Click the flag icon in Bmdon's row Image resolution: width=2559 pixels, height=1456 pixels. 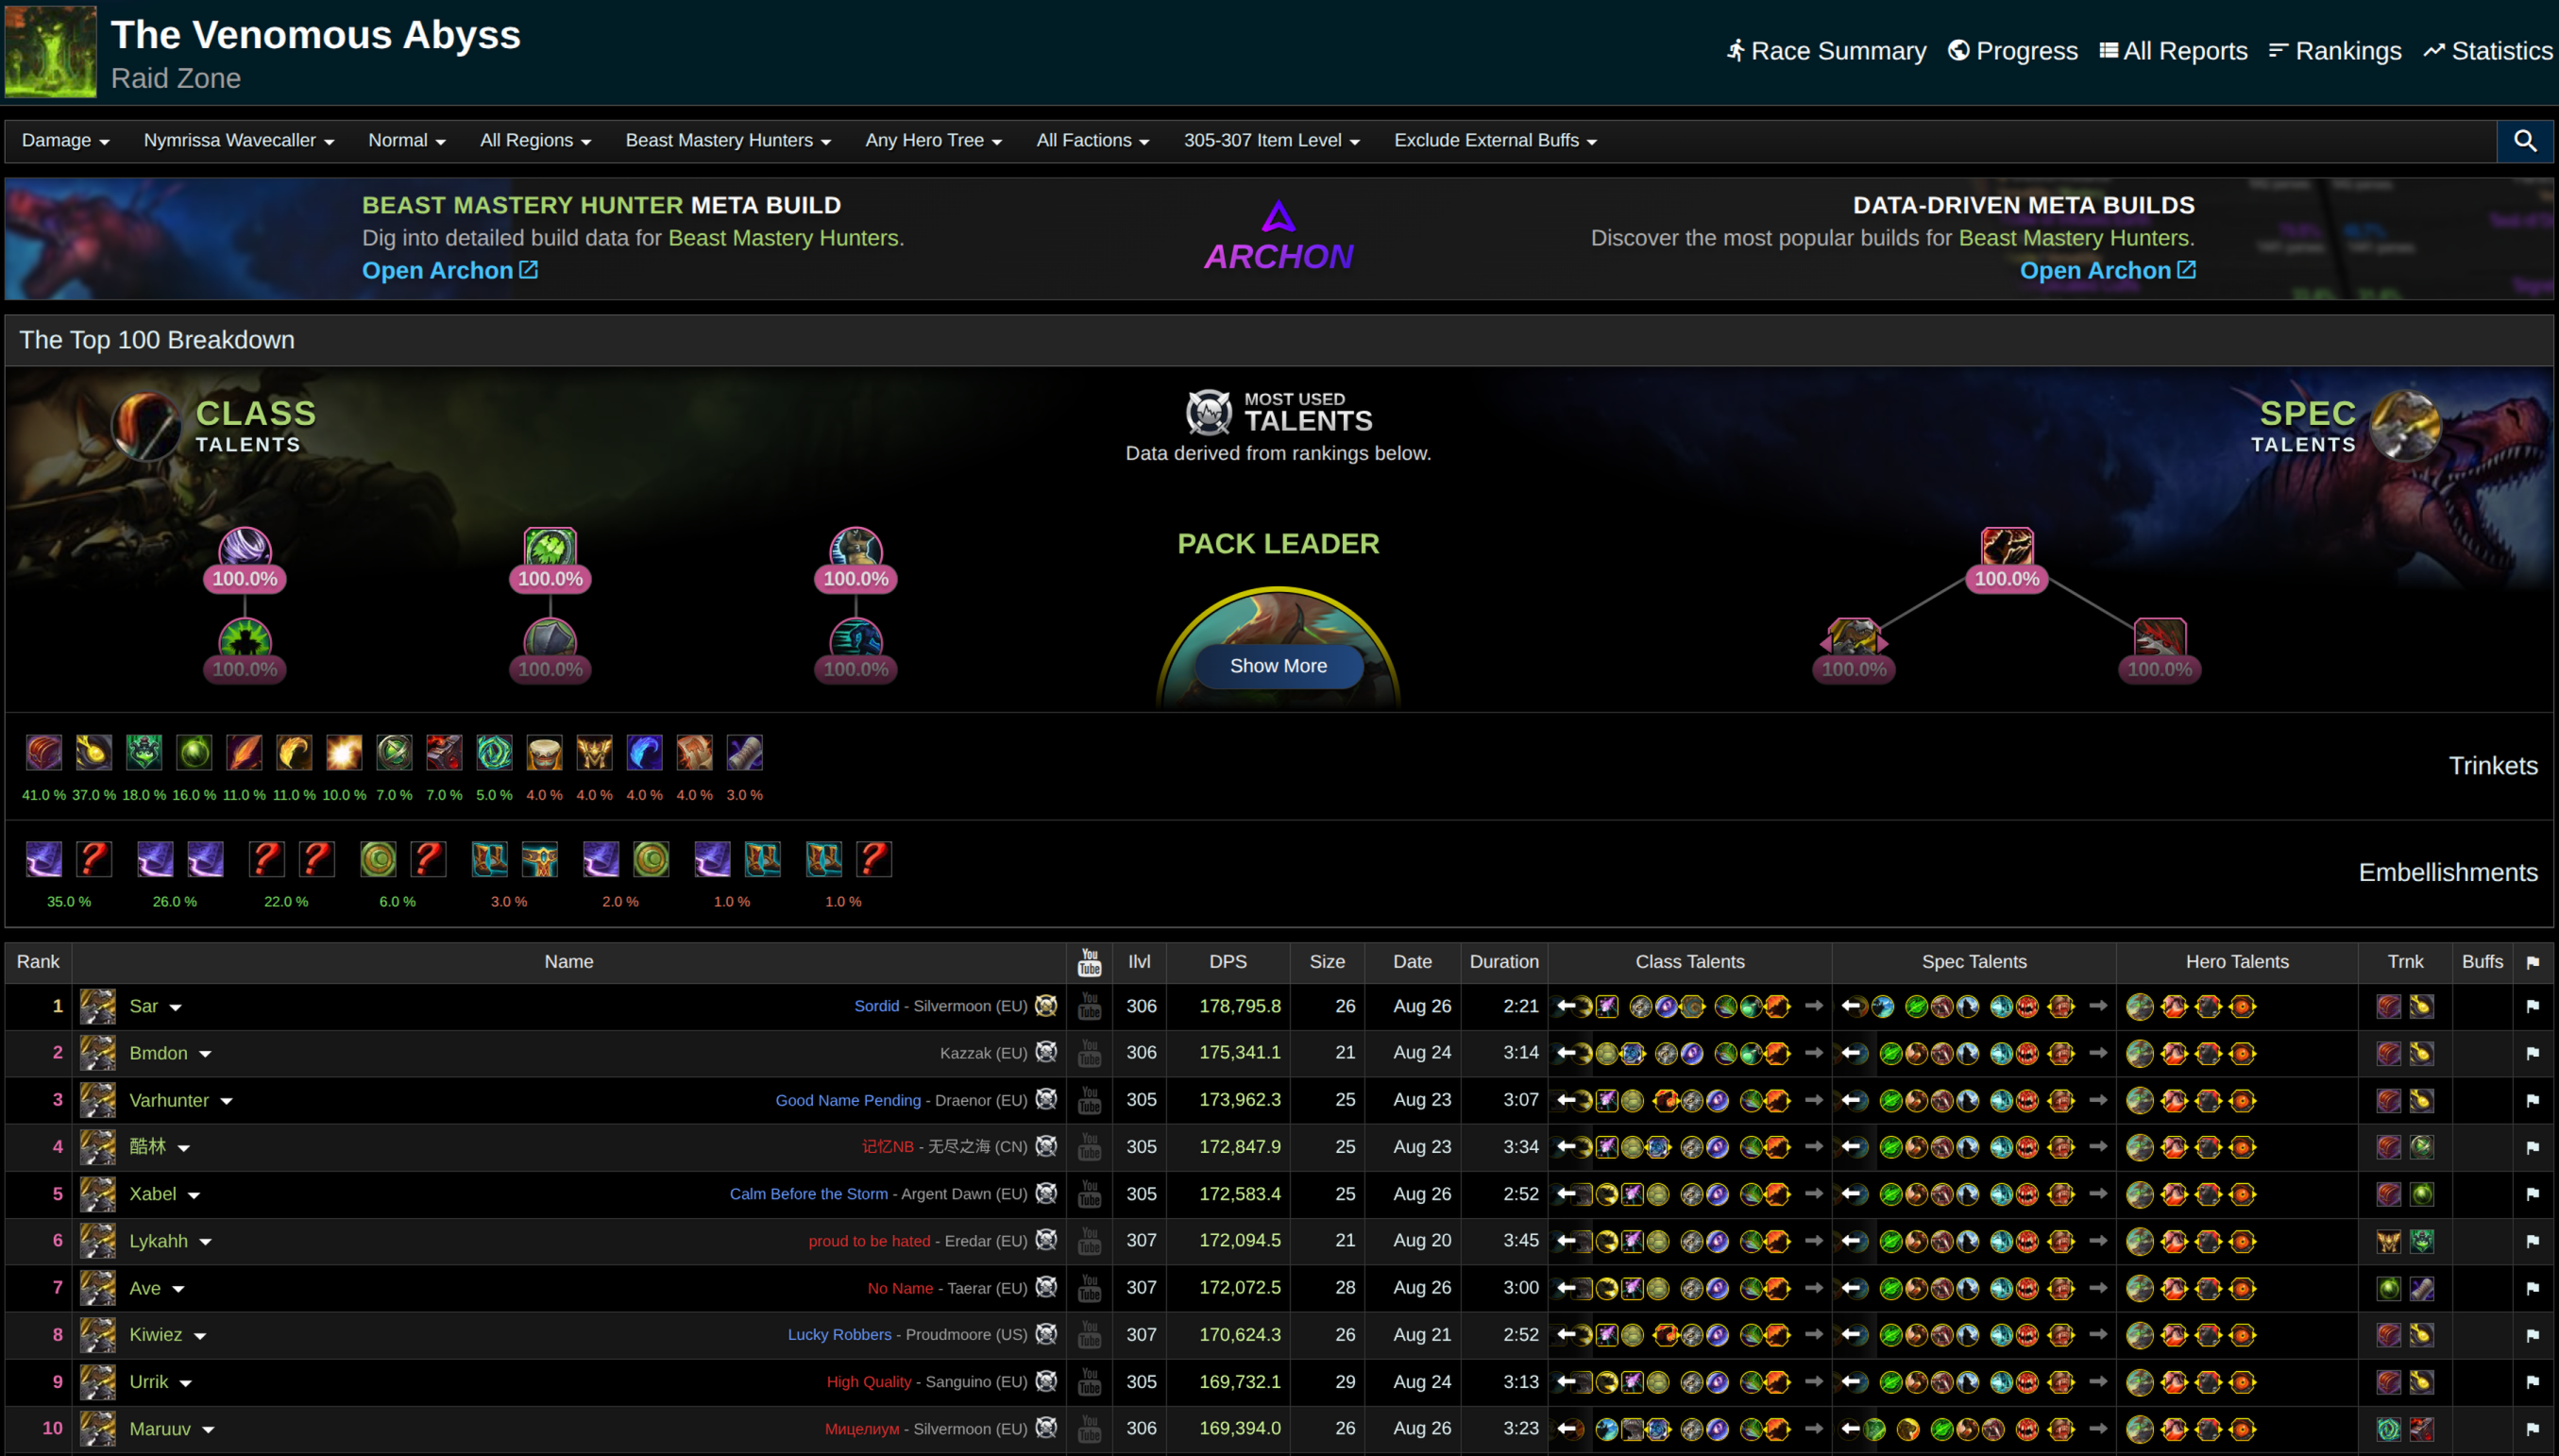[x=2532, y=1053]
